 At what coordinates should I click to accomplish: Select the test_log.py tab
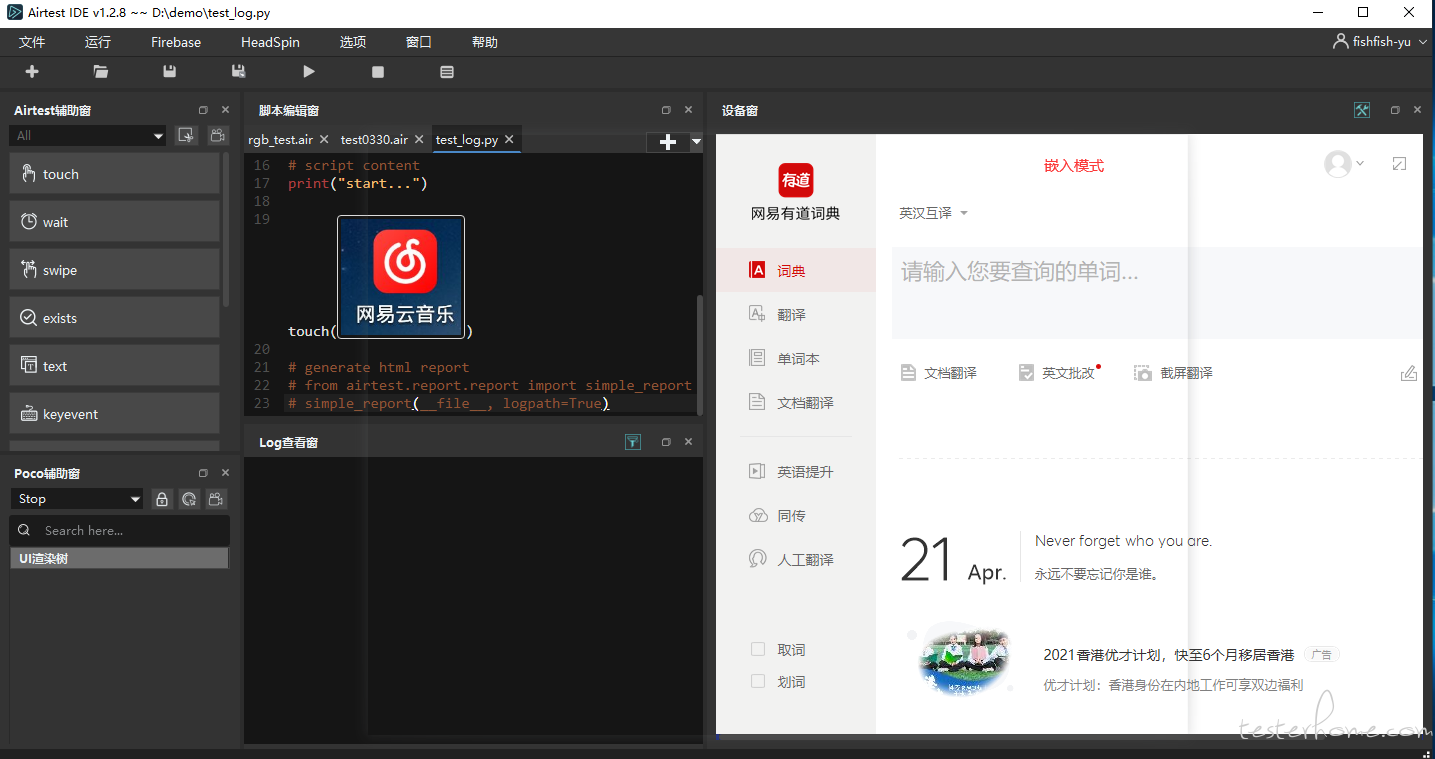point(467,140)
